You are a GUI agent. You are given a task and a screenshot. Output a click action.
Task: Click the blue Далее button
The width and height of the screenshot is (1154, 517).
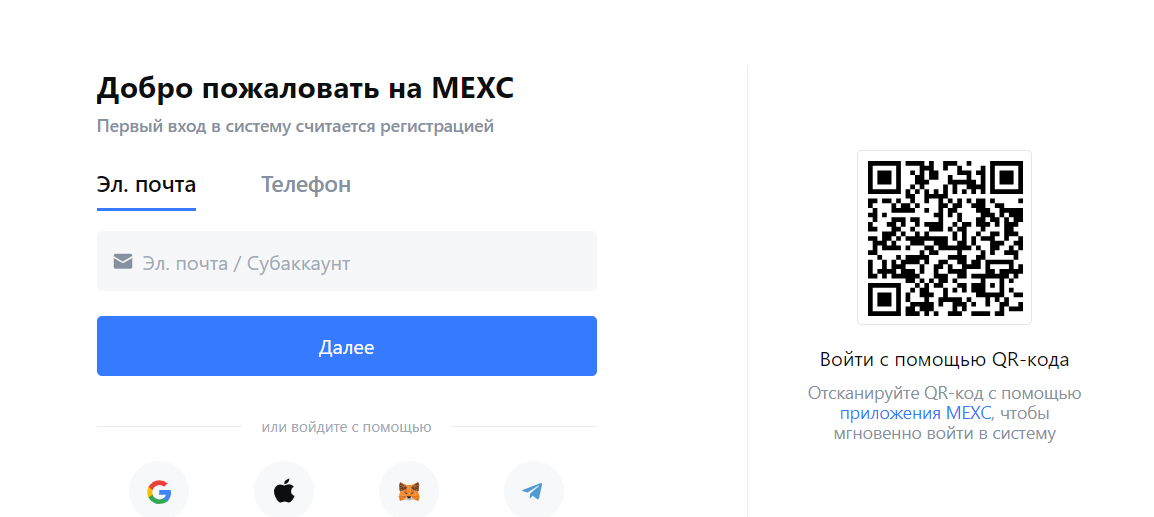pos(347,346)
